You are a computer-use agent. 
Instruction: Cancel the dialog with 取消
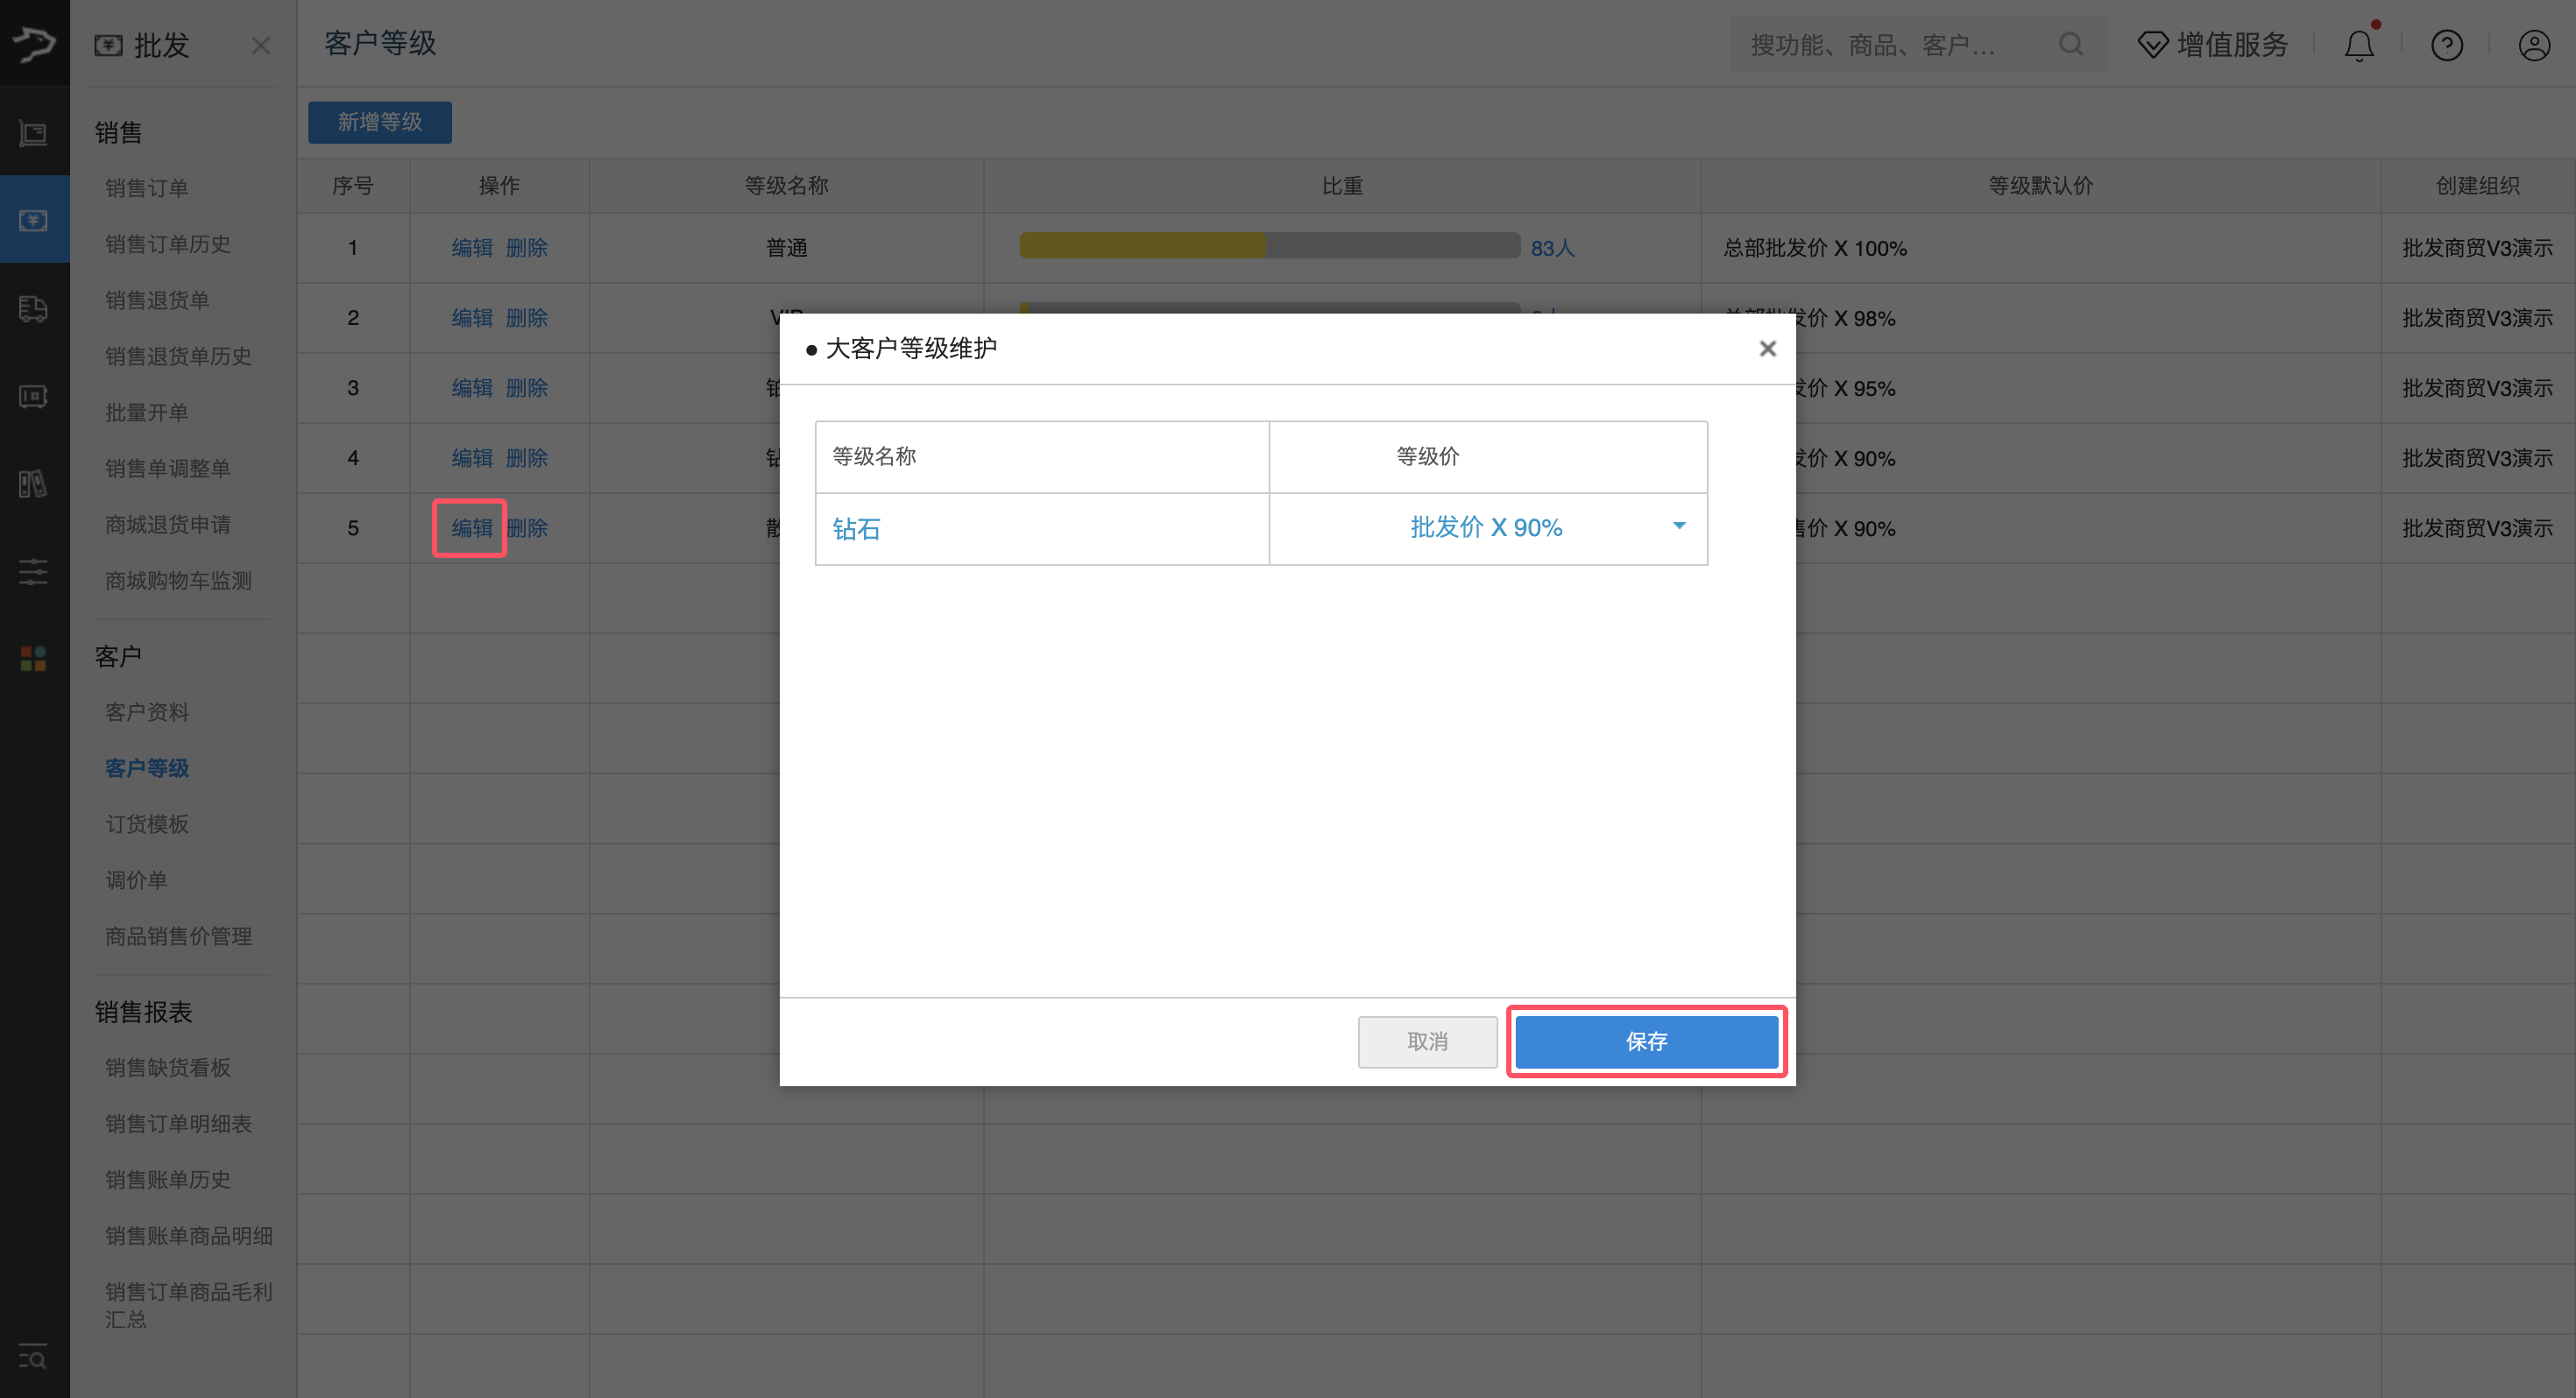point(1427,1042)
